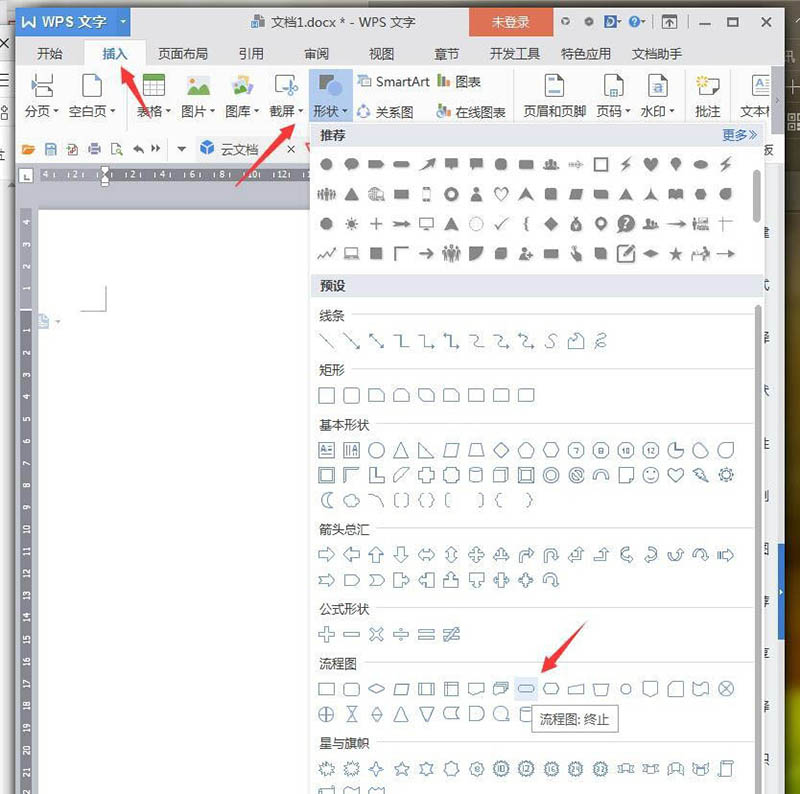800x794 pixels.
Task: Open the 引用 tab
Action: tap(251, 54)
